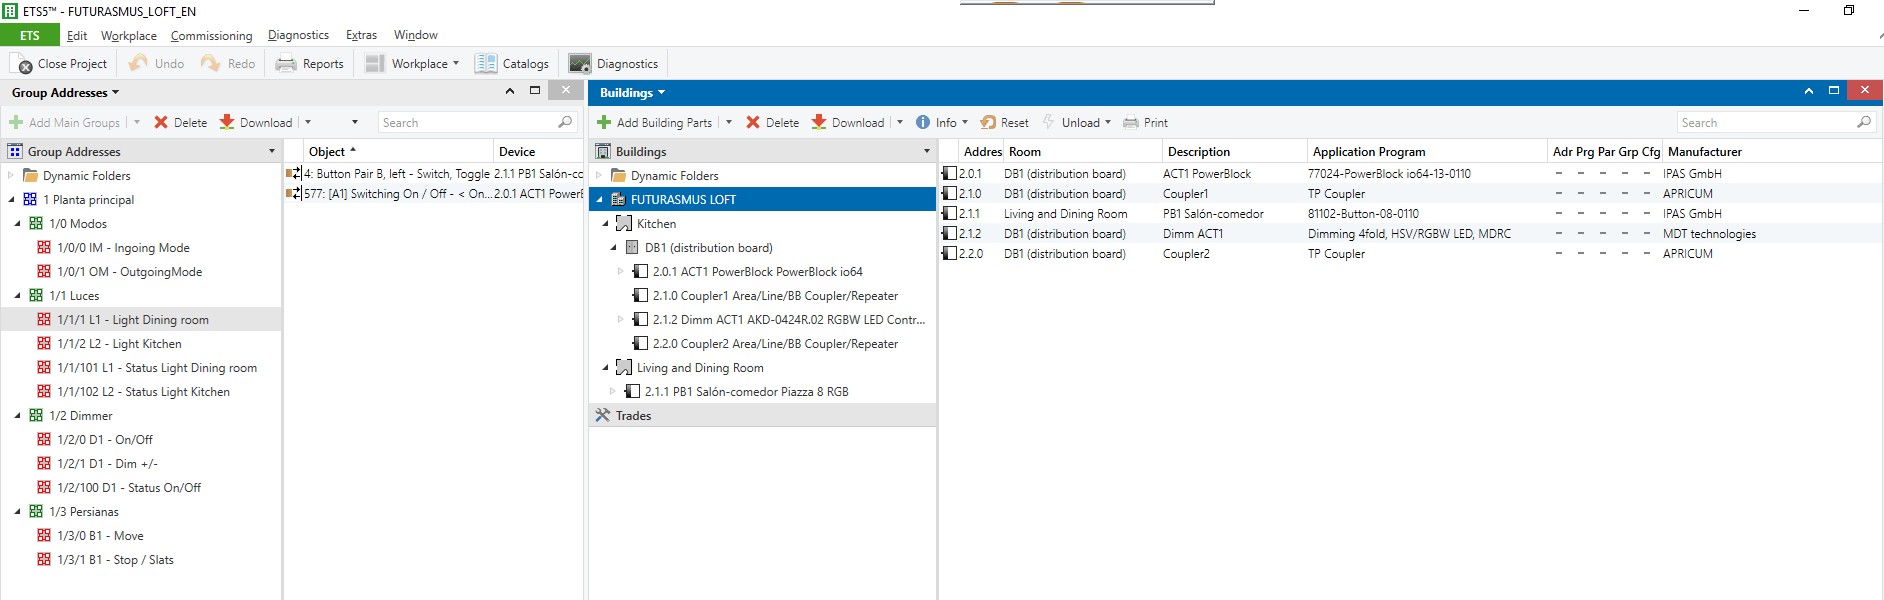Open the Reports printer icon
The image size is (1884, 600).
(x=286, y=64)
